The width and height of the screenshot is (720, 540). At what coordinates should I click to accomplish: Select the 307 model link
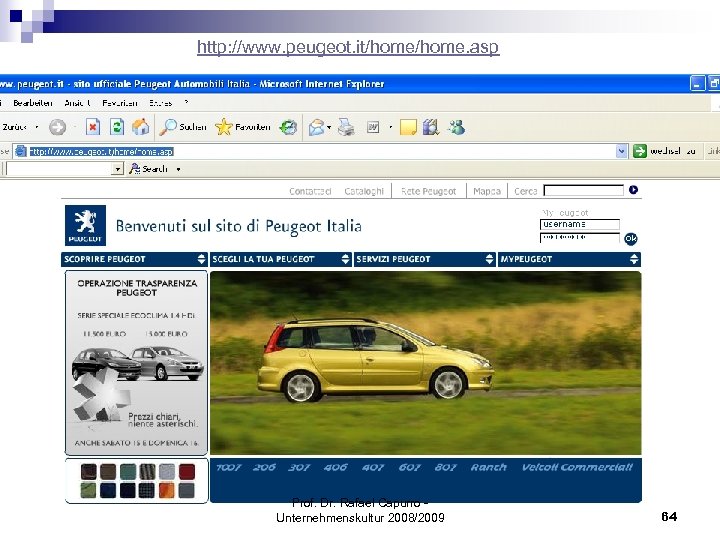(x=299, y=467)
